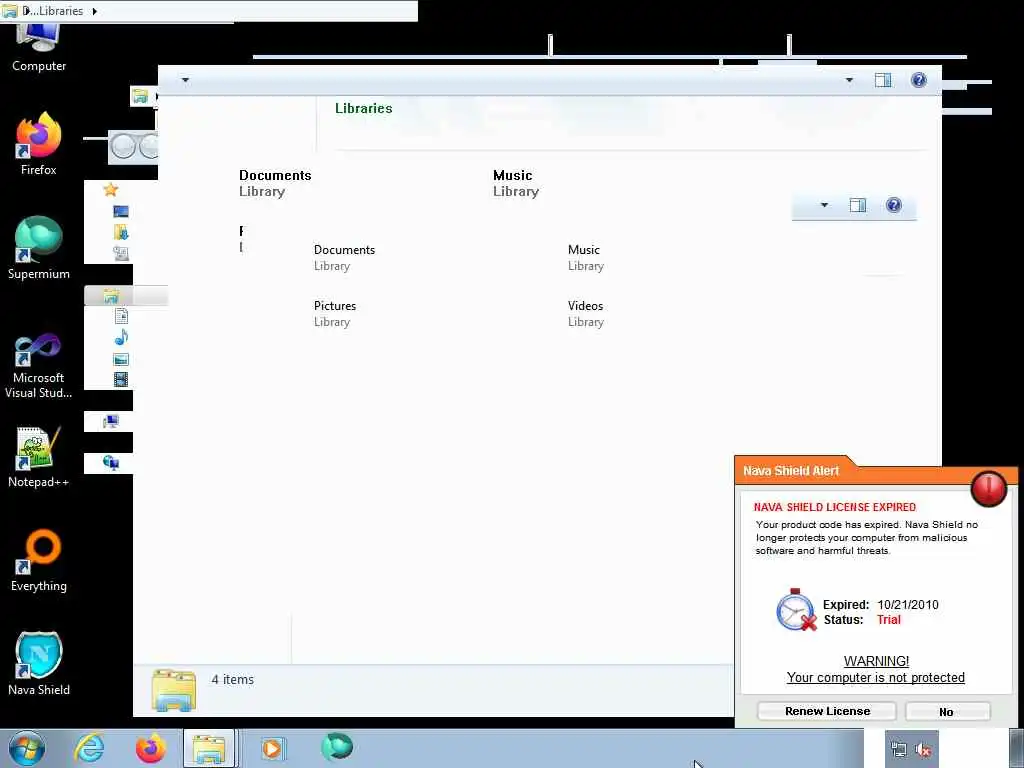
Task: Select the Documents page icon in navigation pane
Action: (x=121, y=317)
